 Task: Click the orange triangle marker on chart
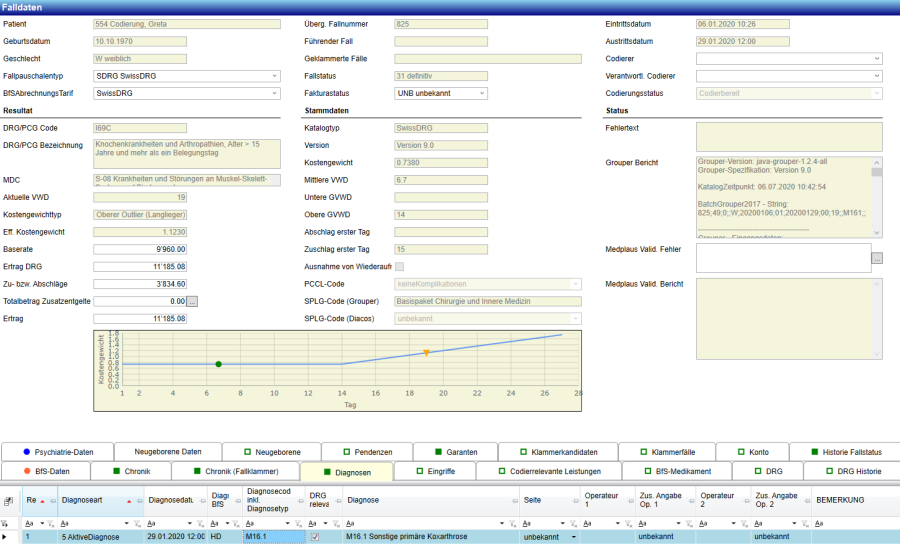(x=426, y=353)
